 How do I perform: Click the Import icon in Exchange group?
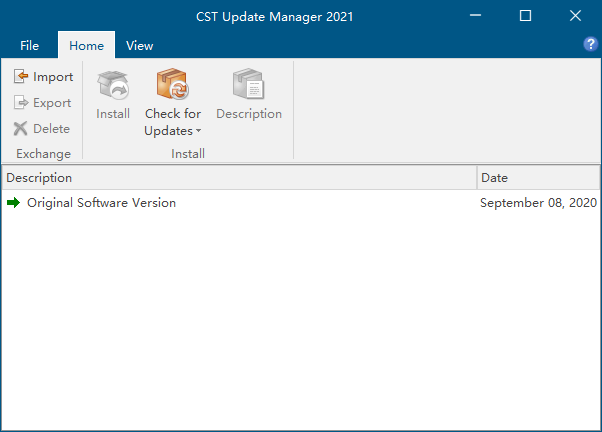click(x=21, y=76)
